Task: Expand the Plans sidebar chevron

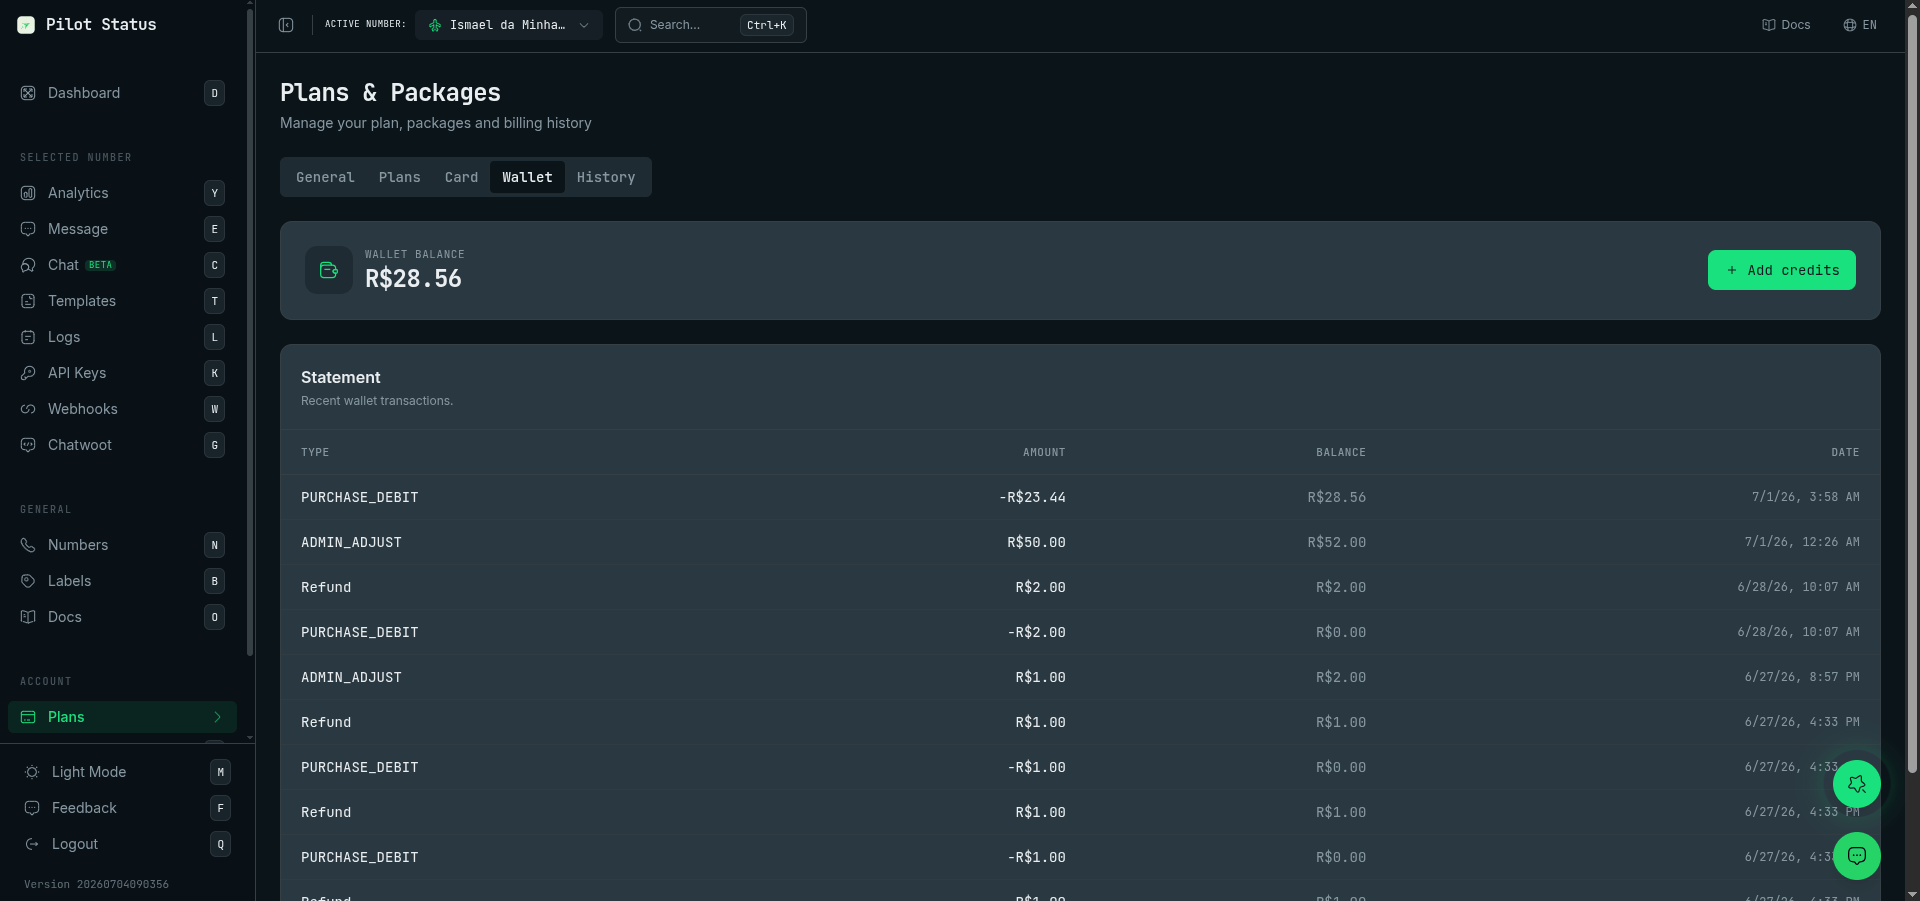Action: click(217, 717)
